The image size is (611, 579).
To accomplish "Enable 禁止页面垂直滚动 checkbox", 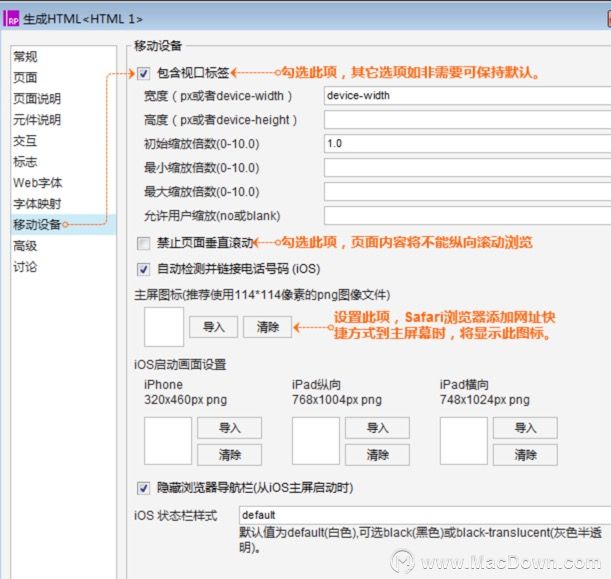I will [143, 244].
